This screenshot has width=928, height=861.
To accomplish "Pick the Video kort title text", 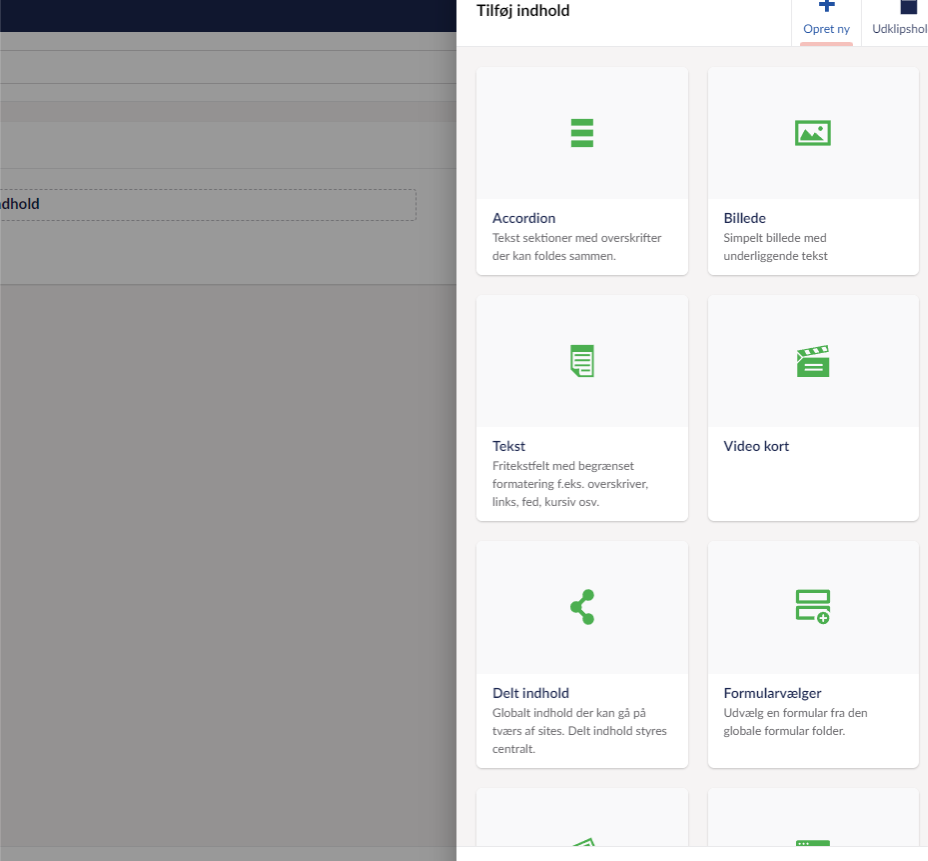I will [756, 446].
